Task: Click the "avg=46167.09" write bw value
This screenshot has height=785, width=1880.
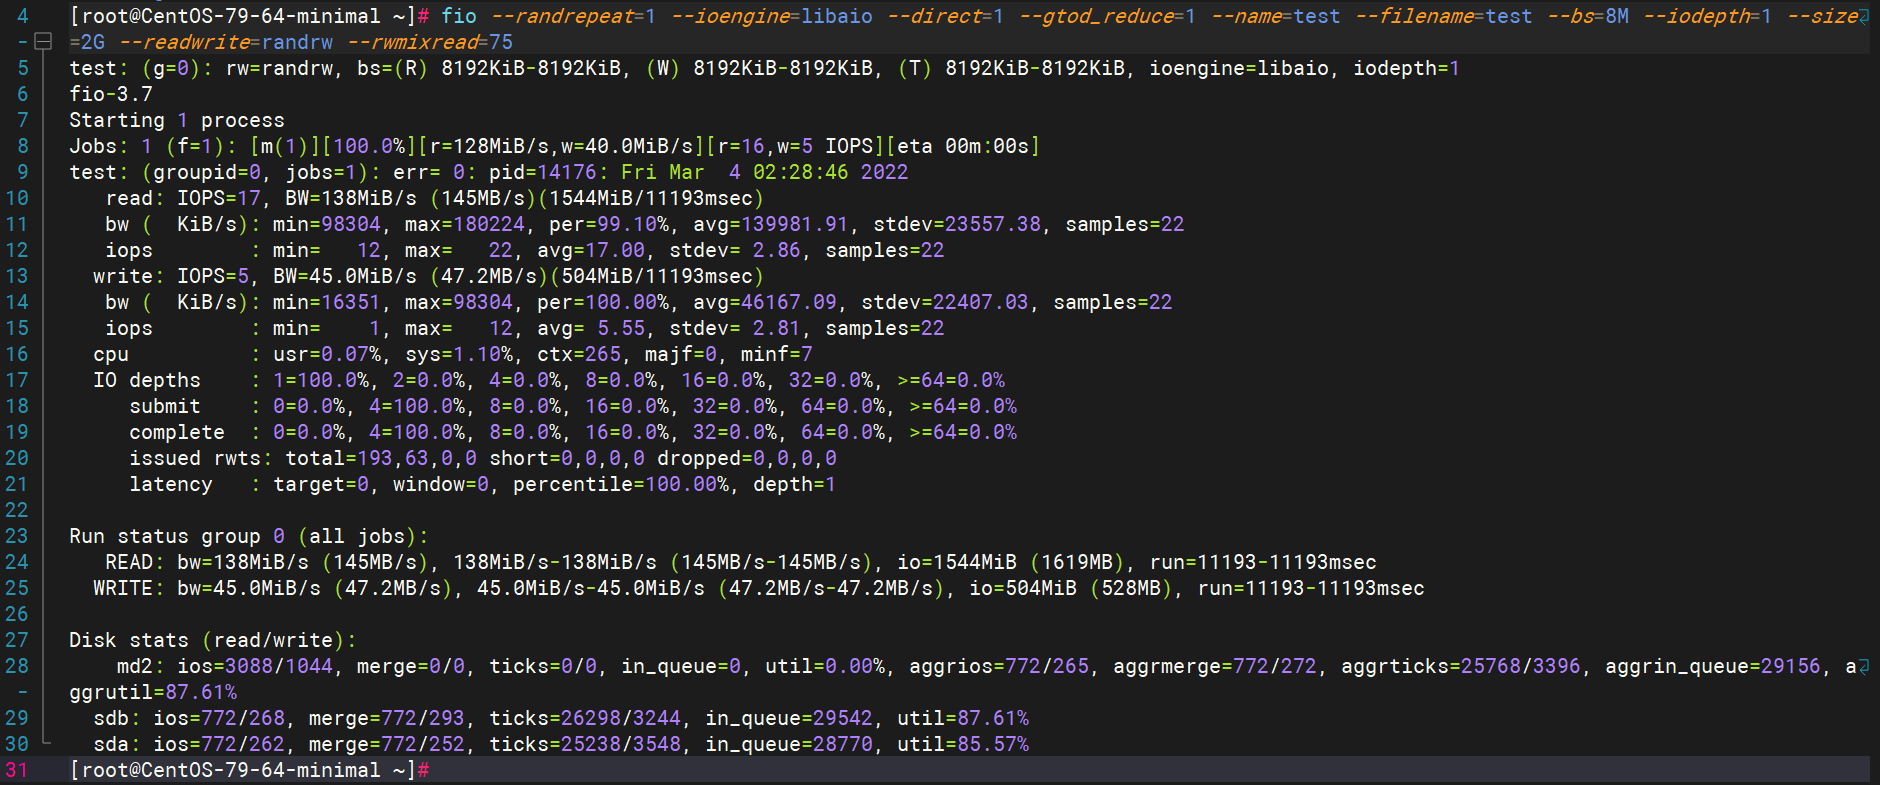Action: point(765,302)
